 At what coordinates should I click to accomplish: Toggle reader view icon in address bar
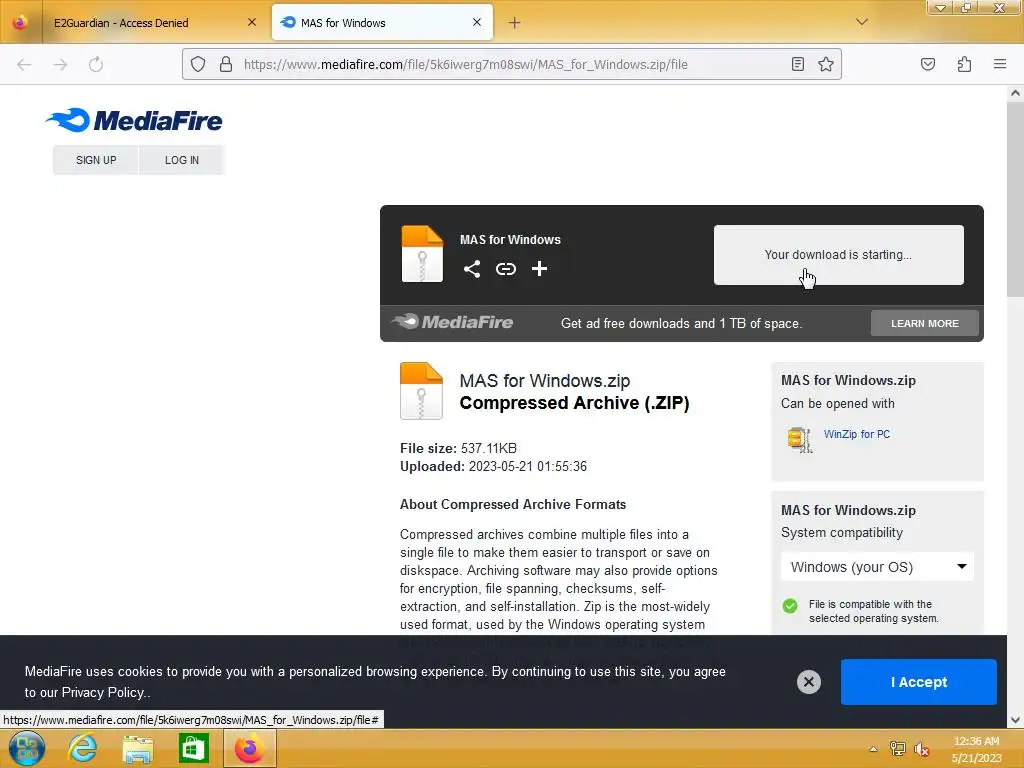pos(797,64)
